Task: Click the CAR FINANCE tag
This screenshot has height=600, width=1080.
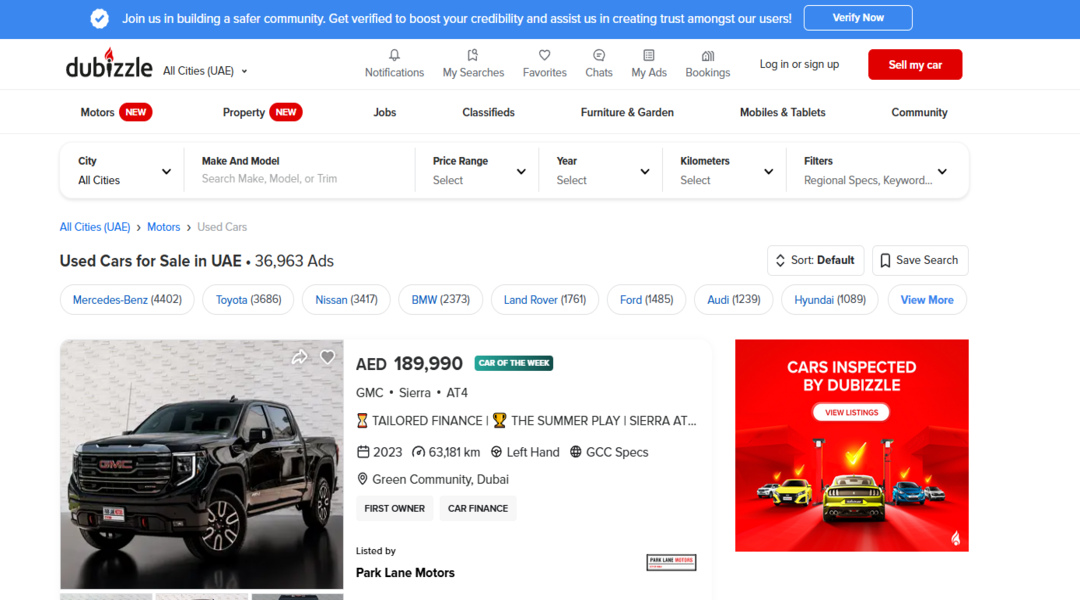Action: (478, 508)
